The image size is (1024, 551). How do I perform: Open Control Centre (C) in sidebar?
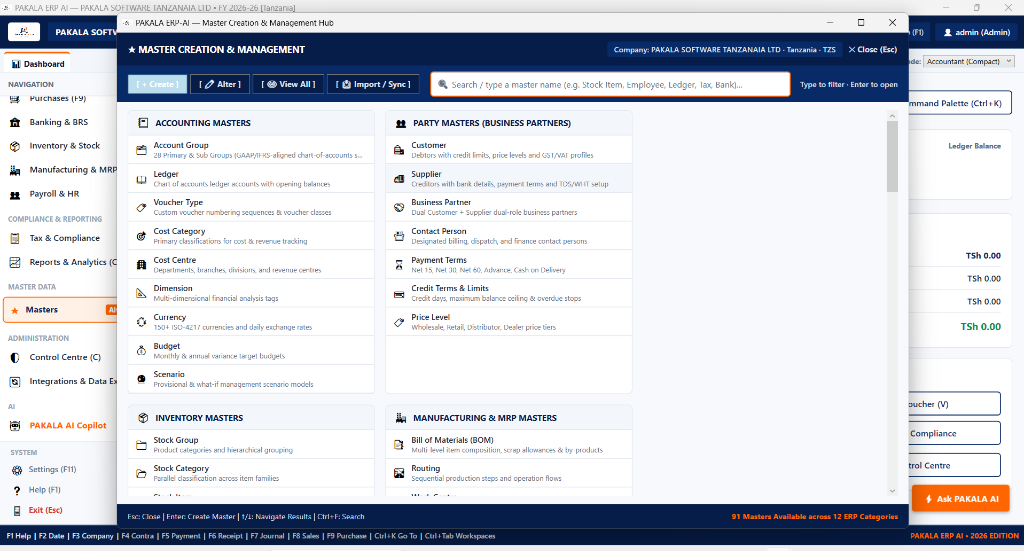(64, 357)
